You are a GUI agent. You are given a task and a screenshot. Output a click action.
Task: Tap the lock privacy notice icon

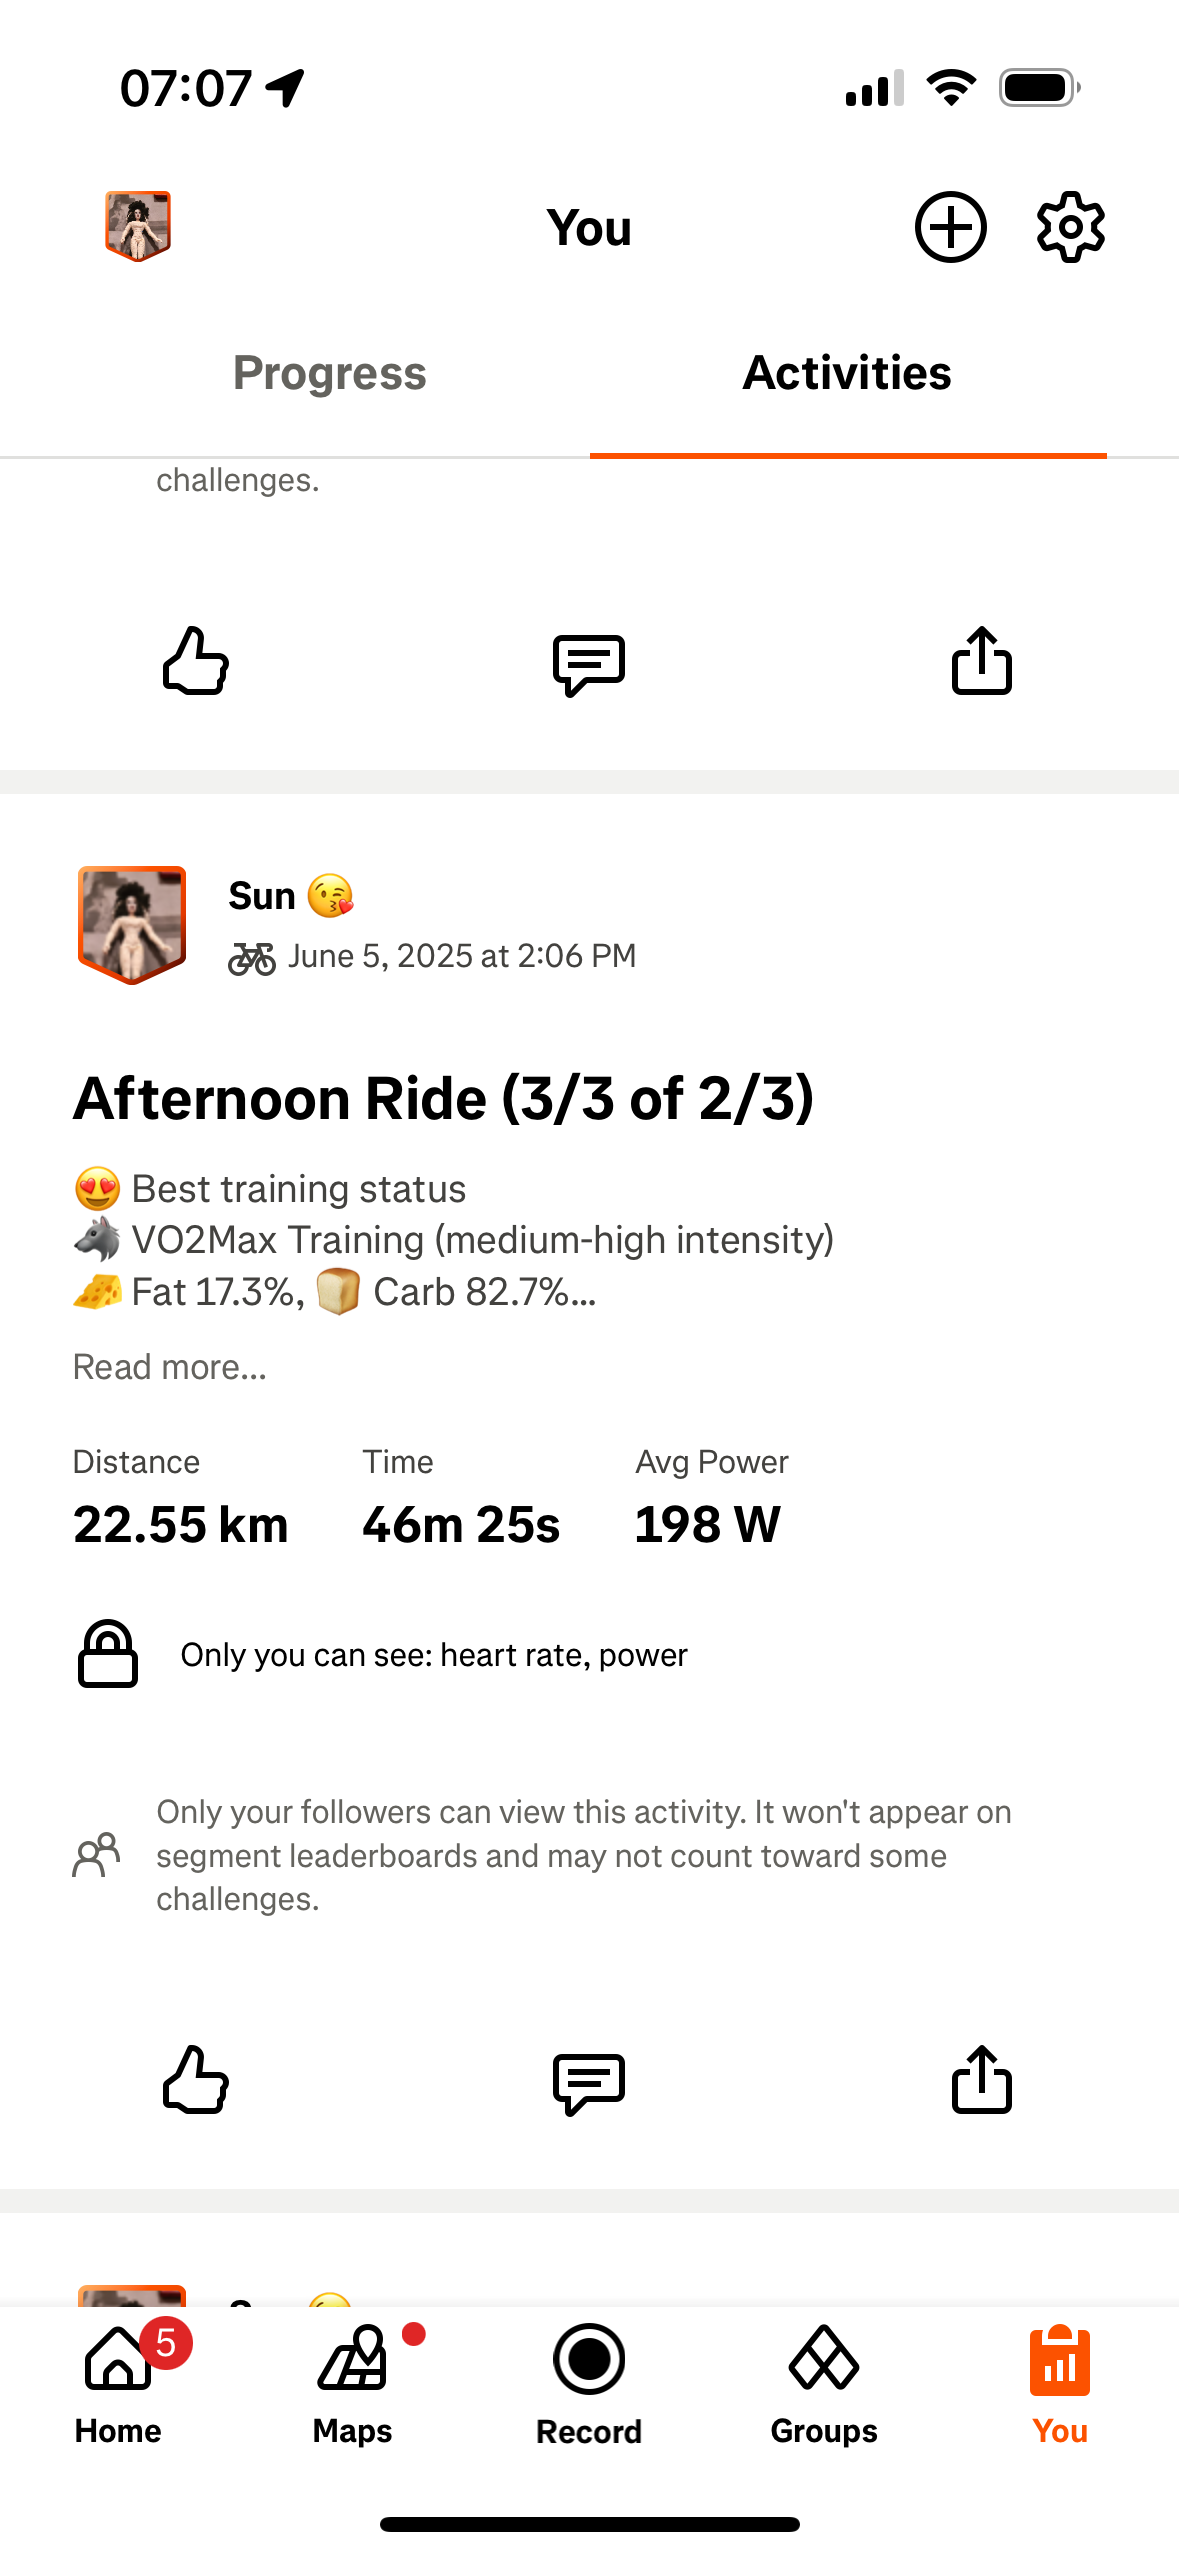[x=108, y=1654]
